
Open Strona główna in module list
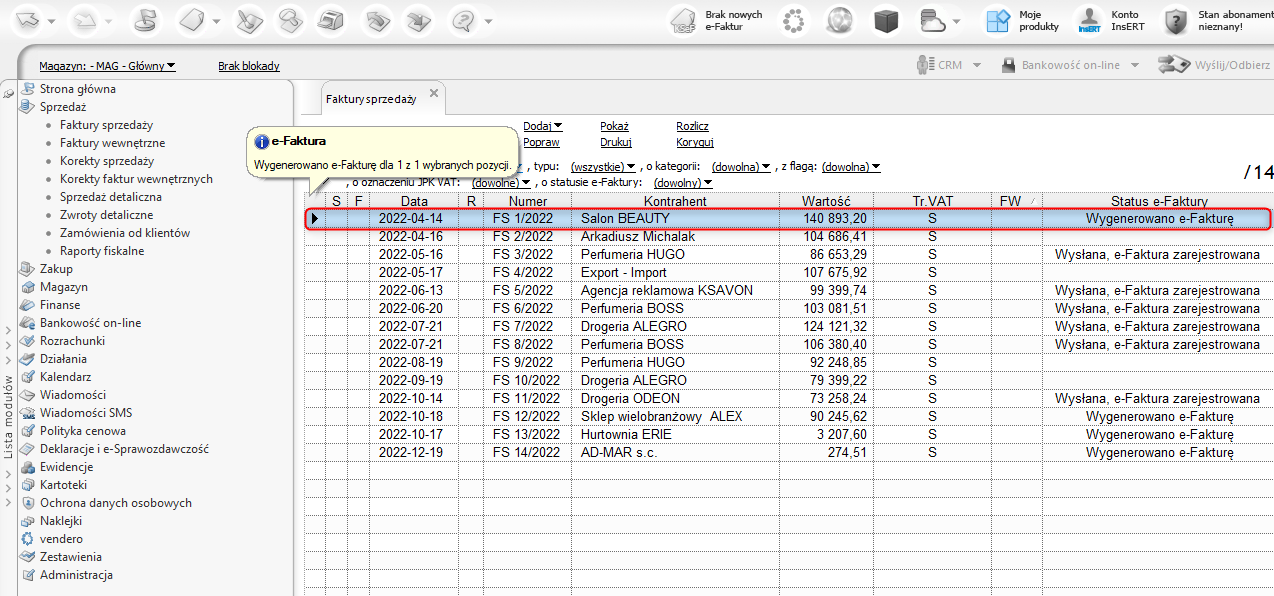[78, 89]
